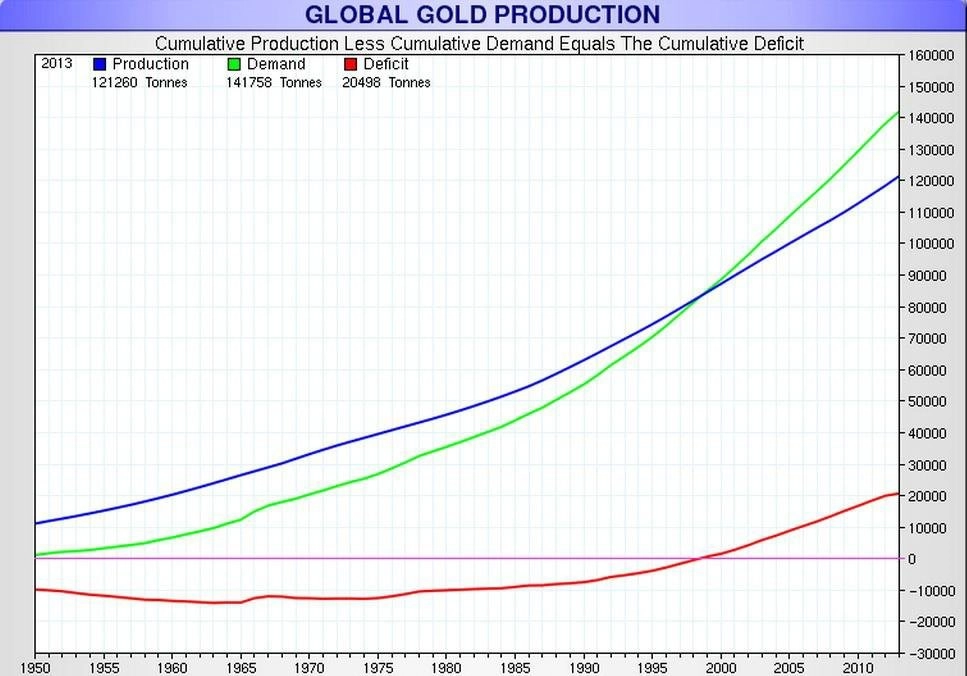Click the 2000 x-axis label
Image resolution: width=967 pixels, height=676 pixels.
pyautogui.click(x=720, y=668)
